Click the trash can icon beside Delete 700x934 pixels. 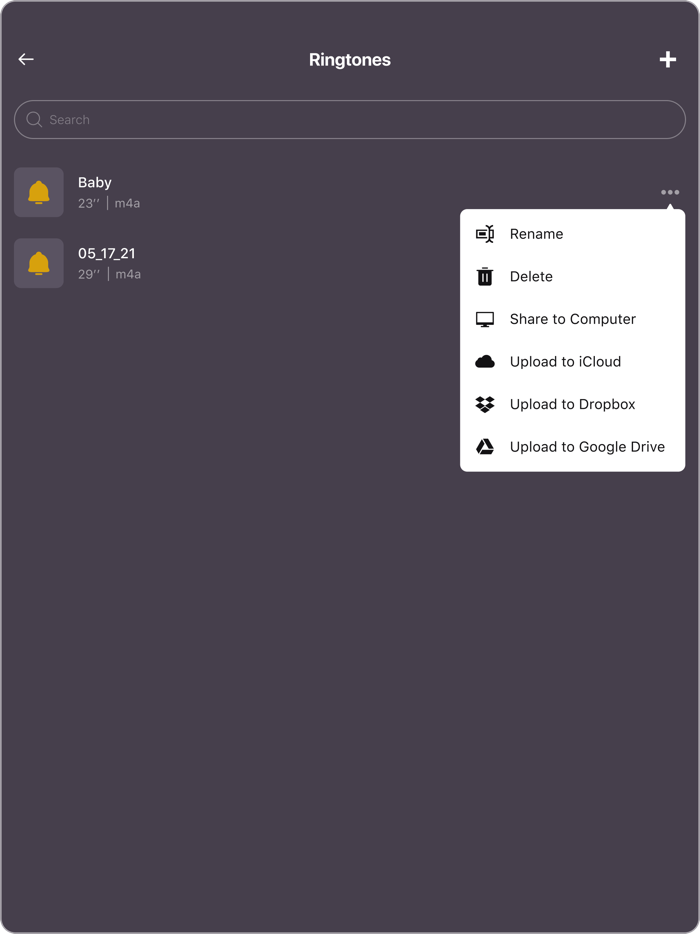click(x=485, y=276)
